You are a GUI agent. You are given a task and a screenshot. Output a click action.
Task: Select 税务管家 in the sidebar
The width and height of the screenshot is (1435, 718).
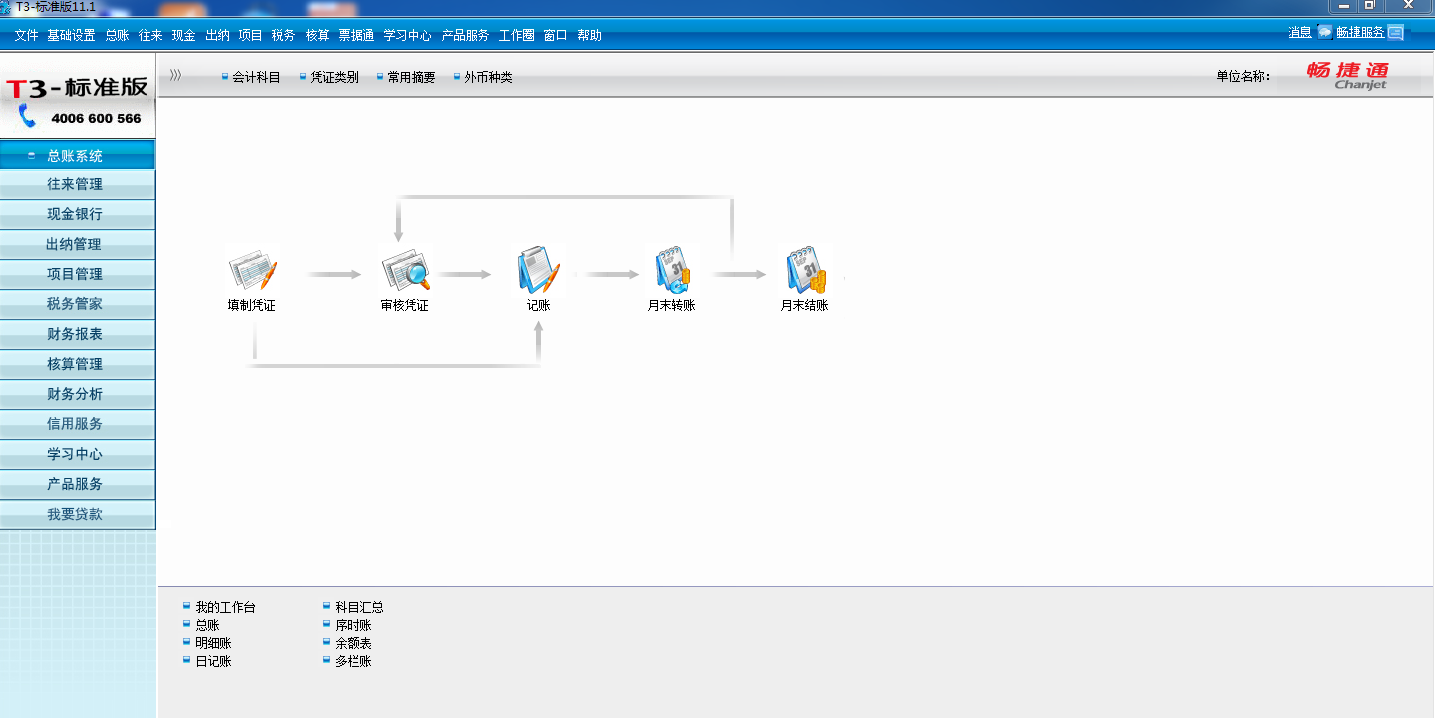(77, 304)
